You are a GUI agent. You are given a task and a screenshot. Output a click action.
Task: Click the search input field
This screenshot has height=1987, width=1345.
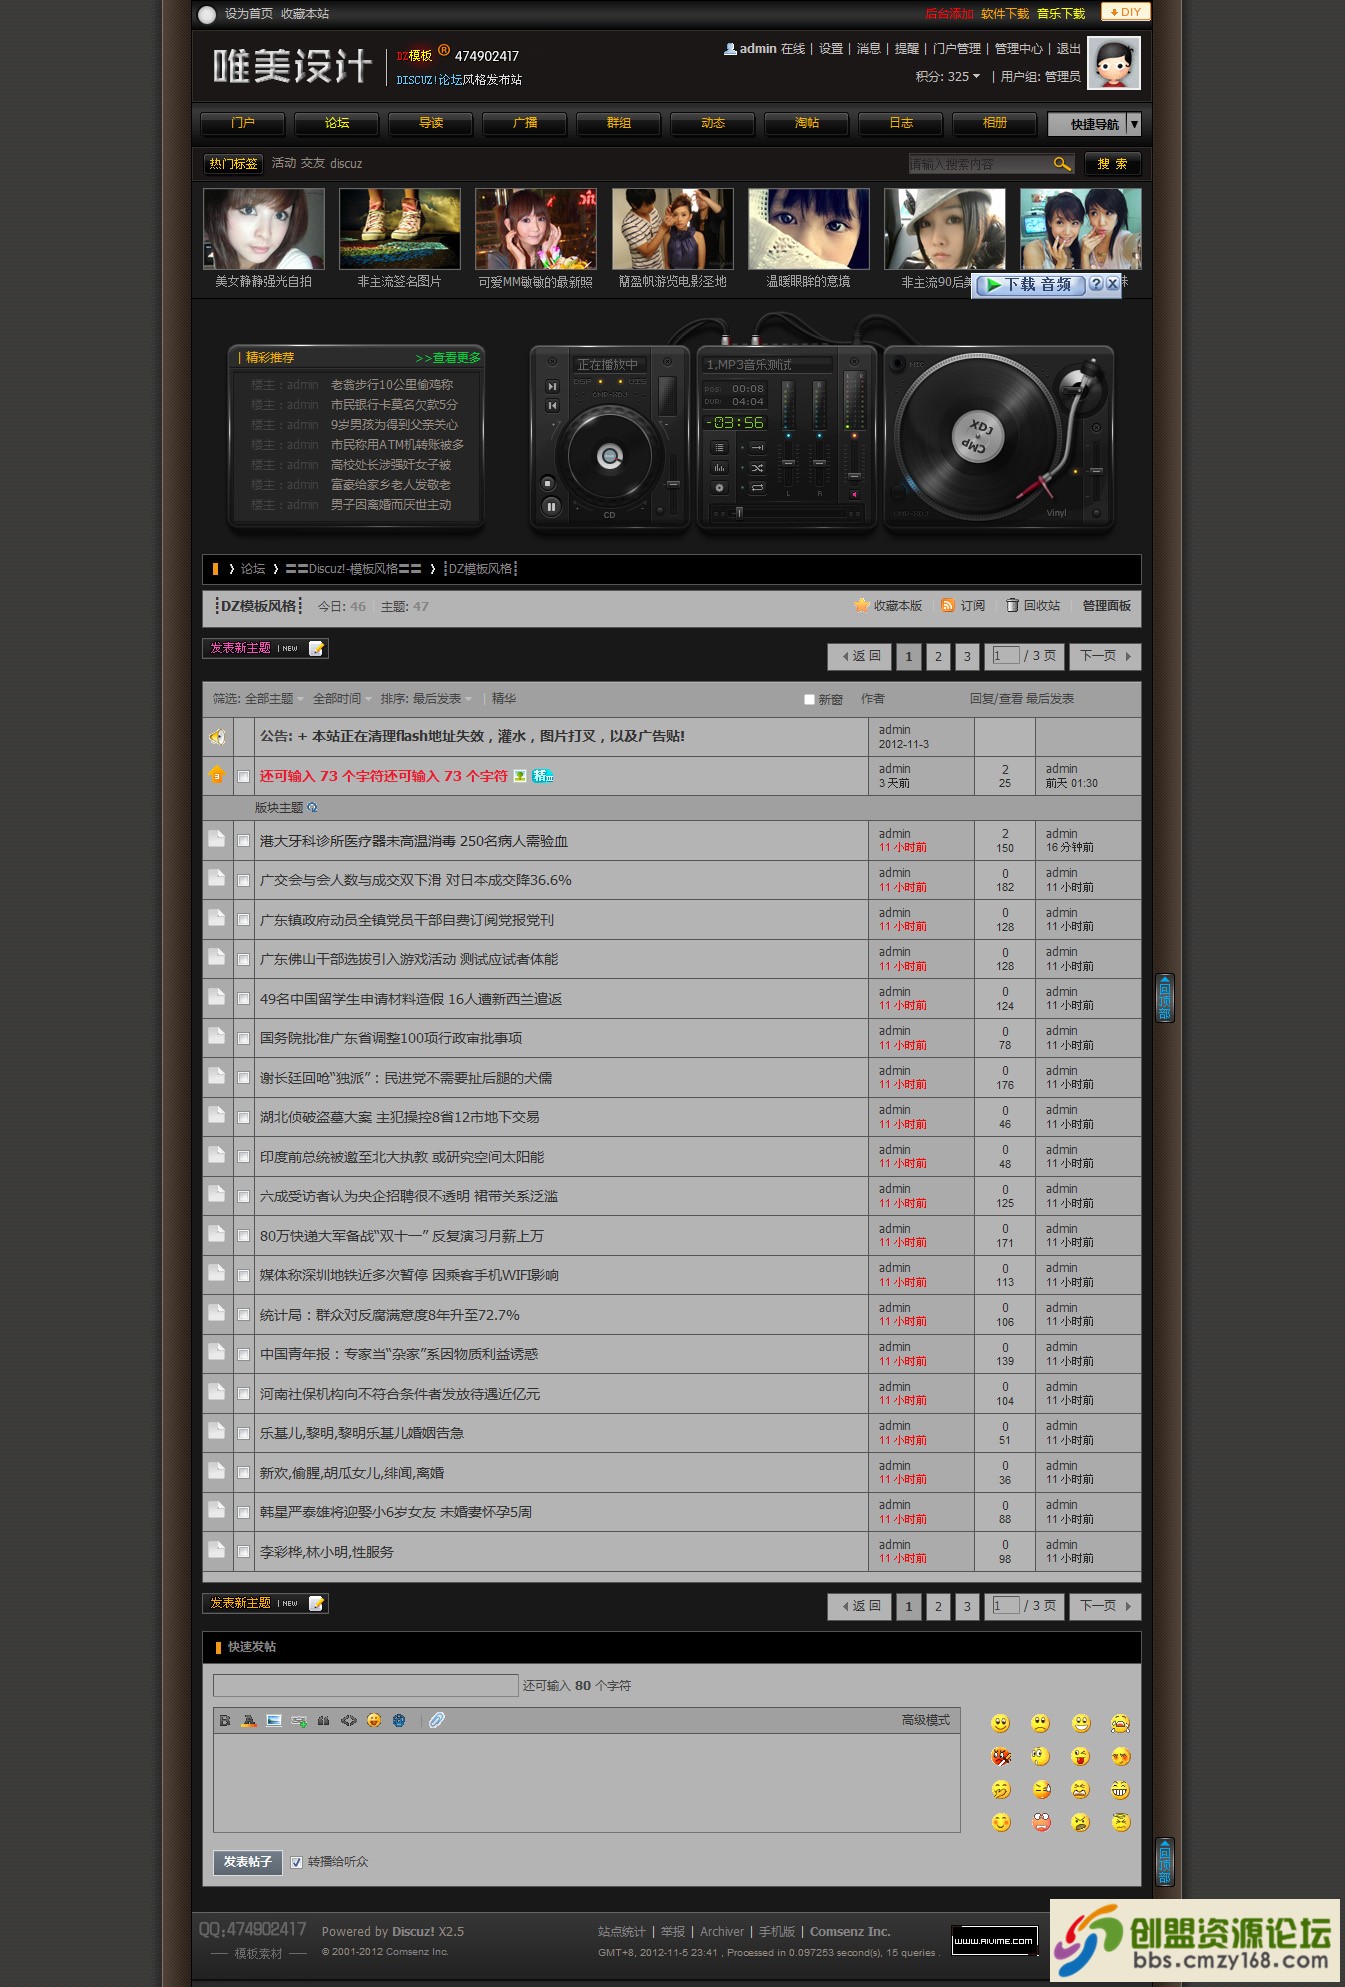click(x=980, y=163)
